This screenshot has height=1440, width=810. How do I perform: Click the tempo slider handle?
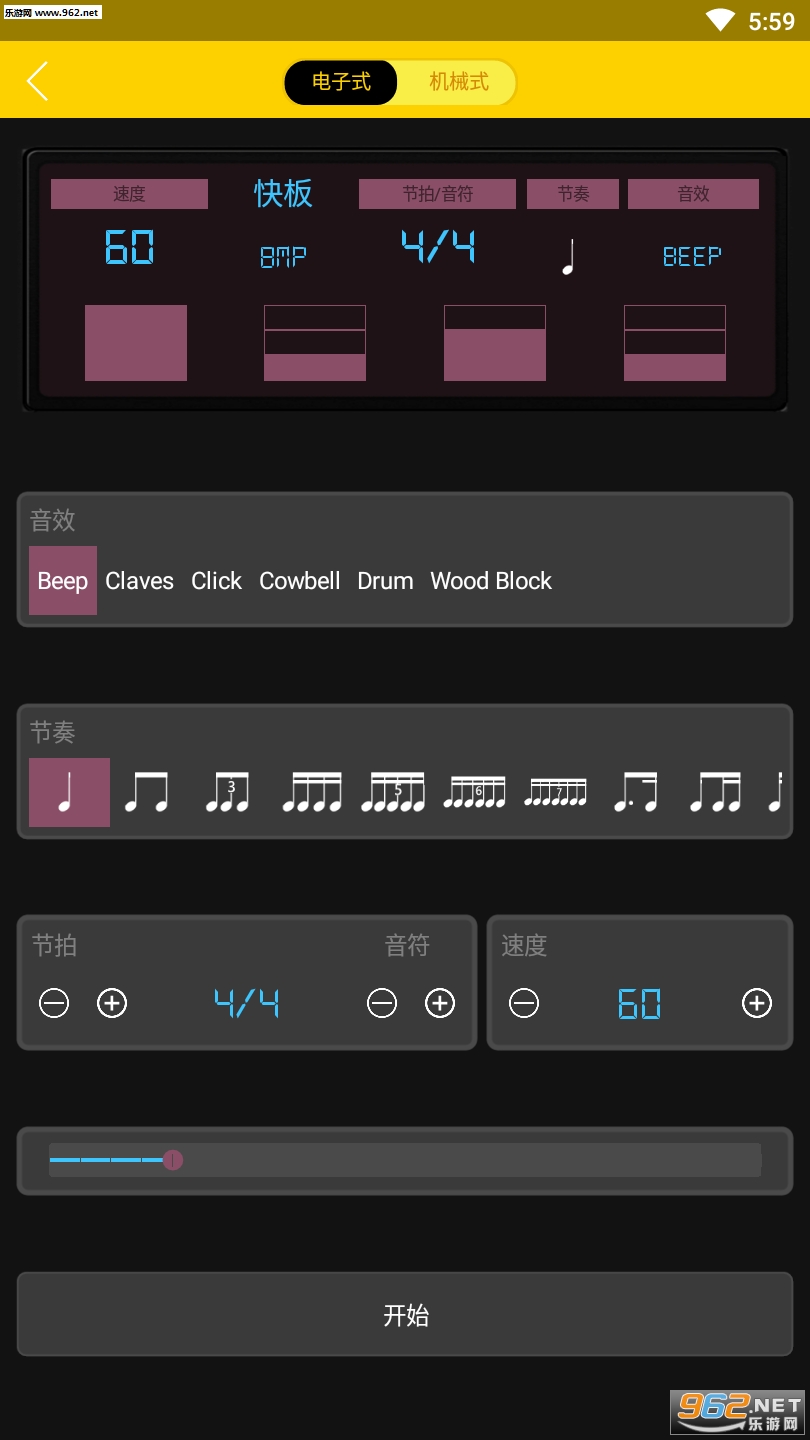pyautogui.click(x=173, y=1160)
